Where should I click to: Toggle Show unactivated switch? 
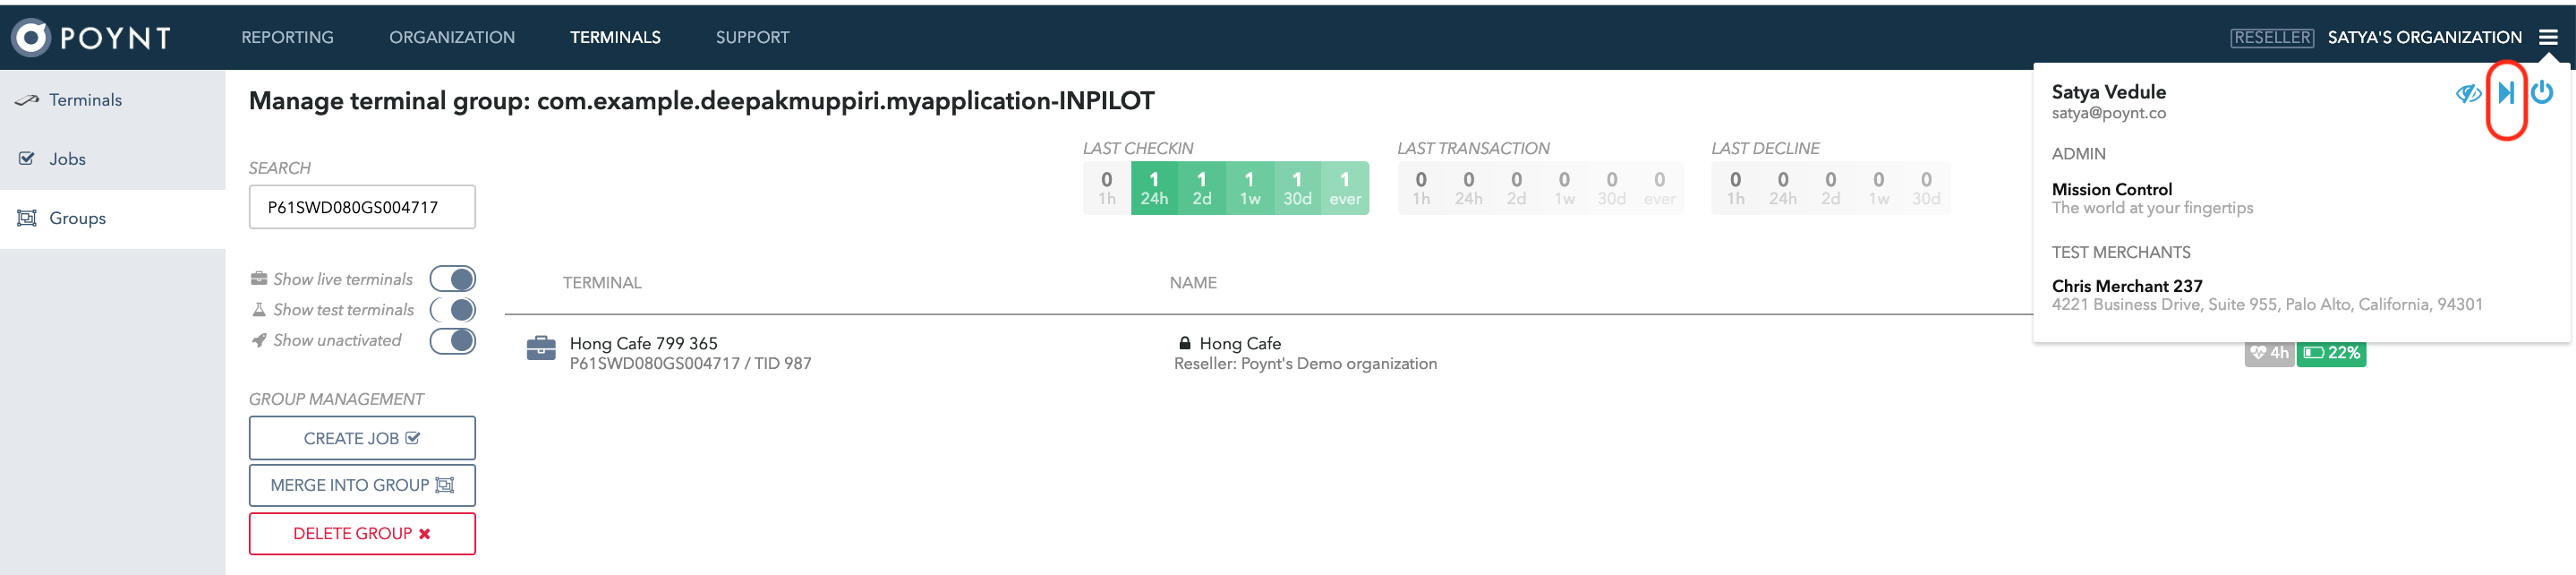tap(453, 341)
